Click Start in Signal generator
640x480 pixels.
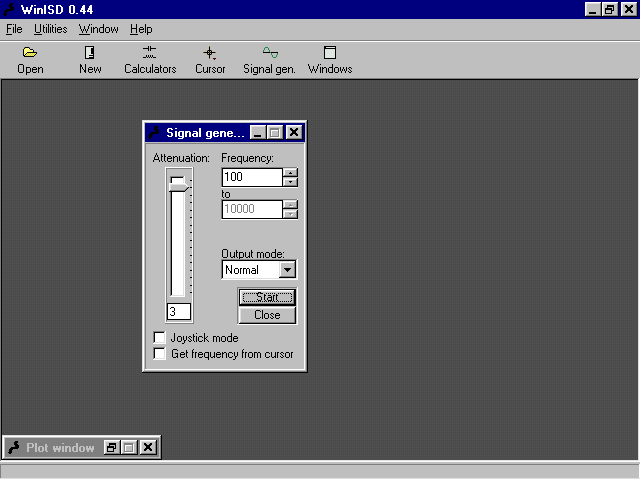point(267,297)
